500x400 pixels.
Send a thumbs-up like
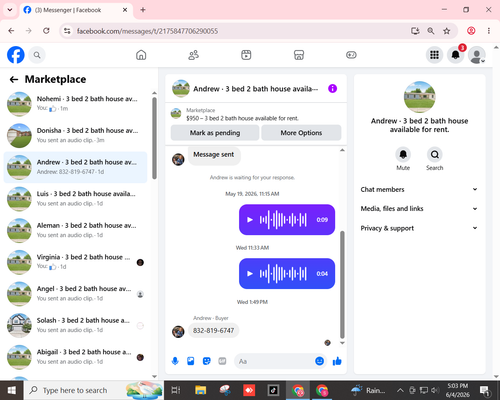pos(337,361)
